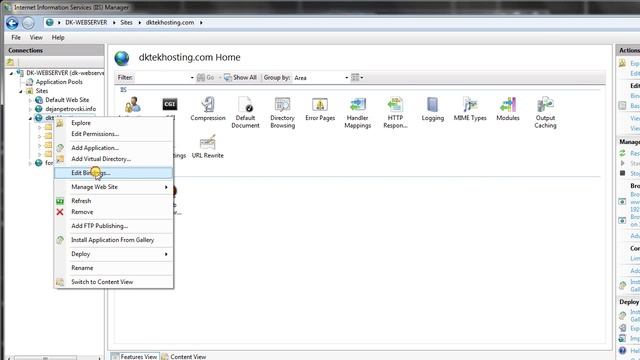This screenshot has width=640, height=360.
Task: Open the view mode dropdown button
Action: pyautogui.click(x=357, y=78)
